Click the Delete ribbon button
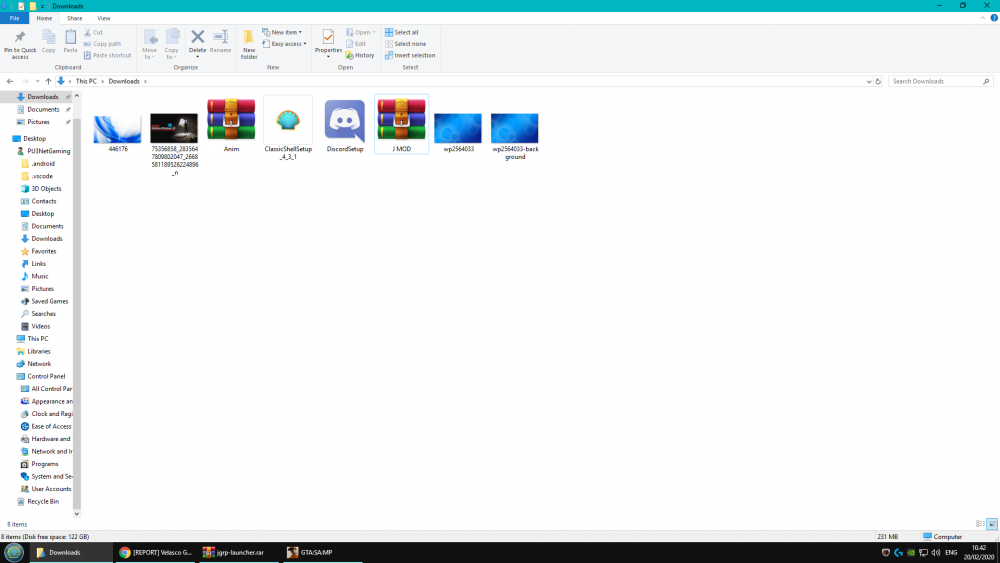 [198, 43]
